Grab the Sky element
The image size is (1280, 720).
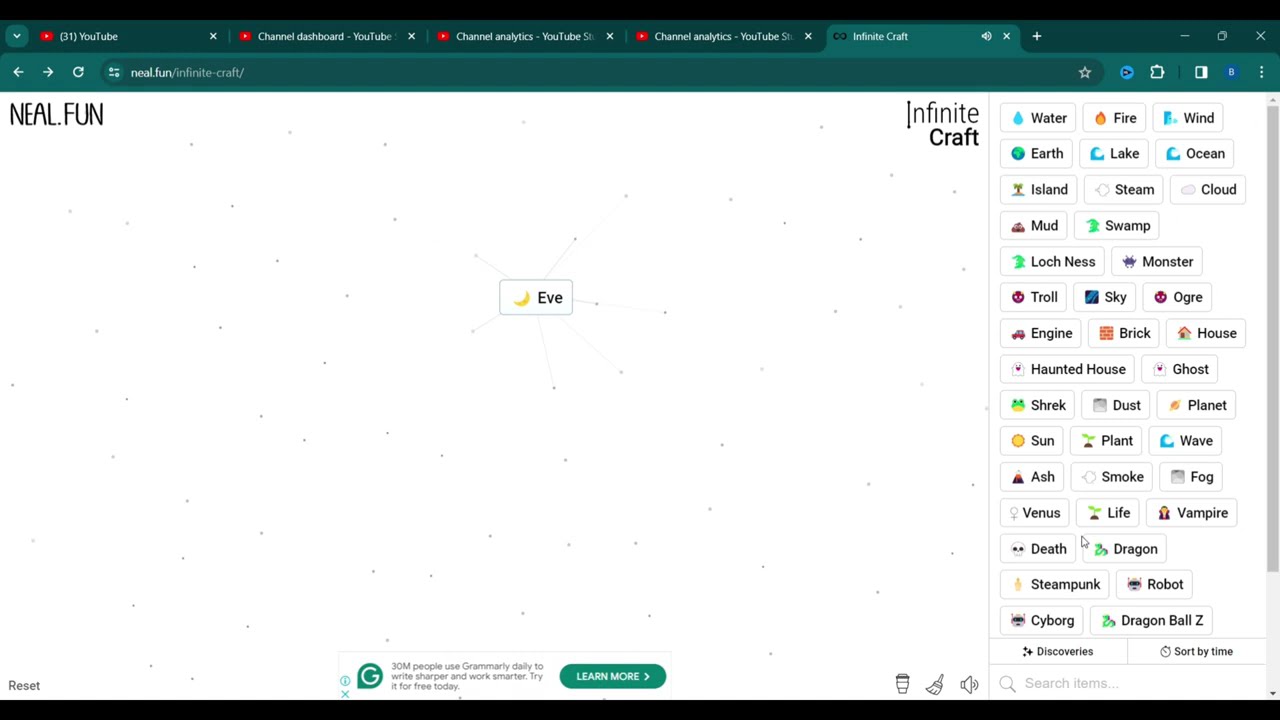[x=1105, y=297]
